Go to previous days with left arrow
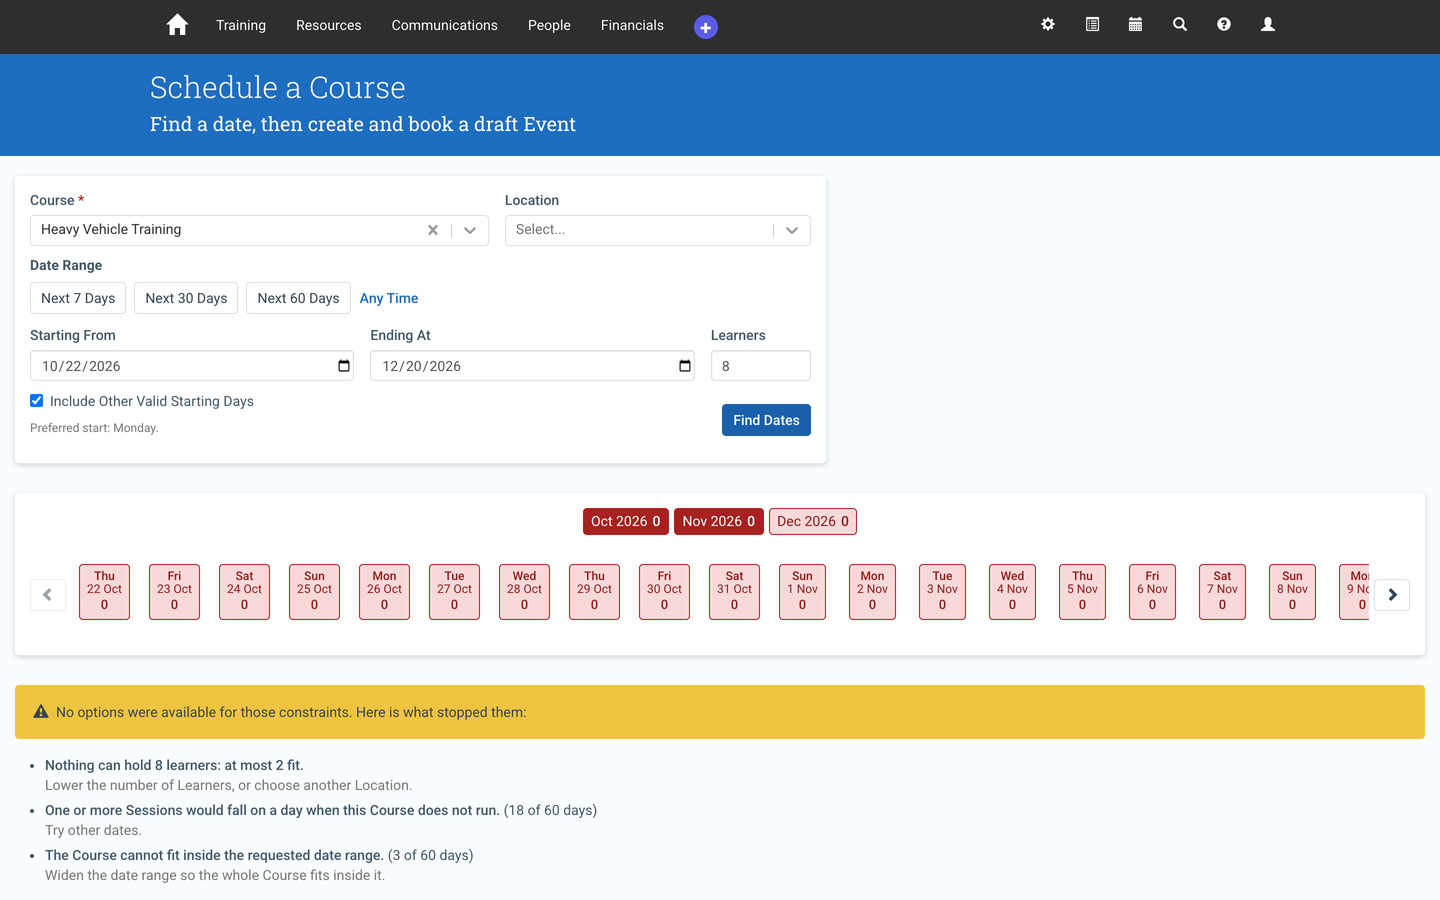 click(48, 595)
